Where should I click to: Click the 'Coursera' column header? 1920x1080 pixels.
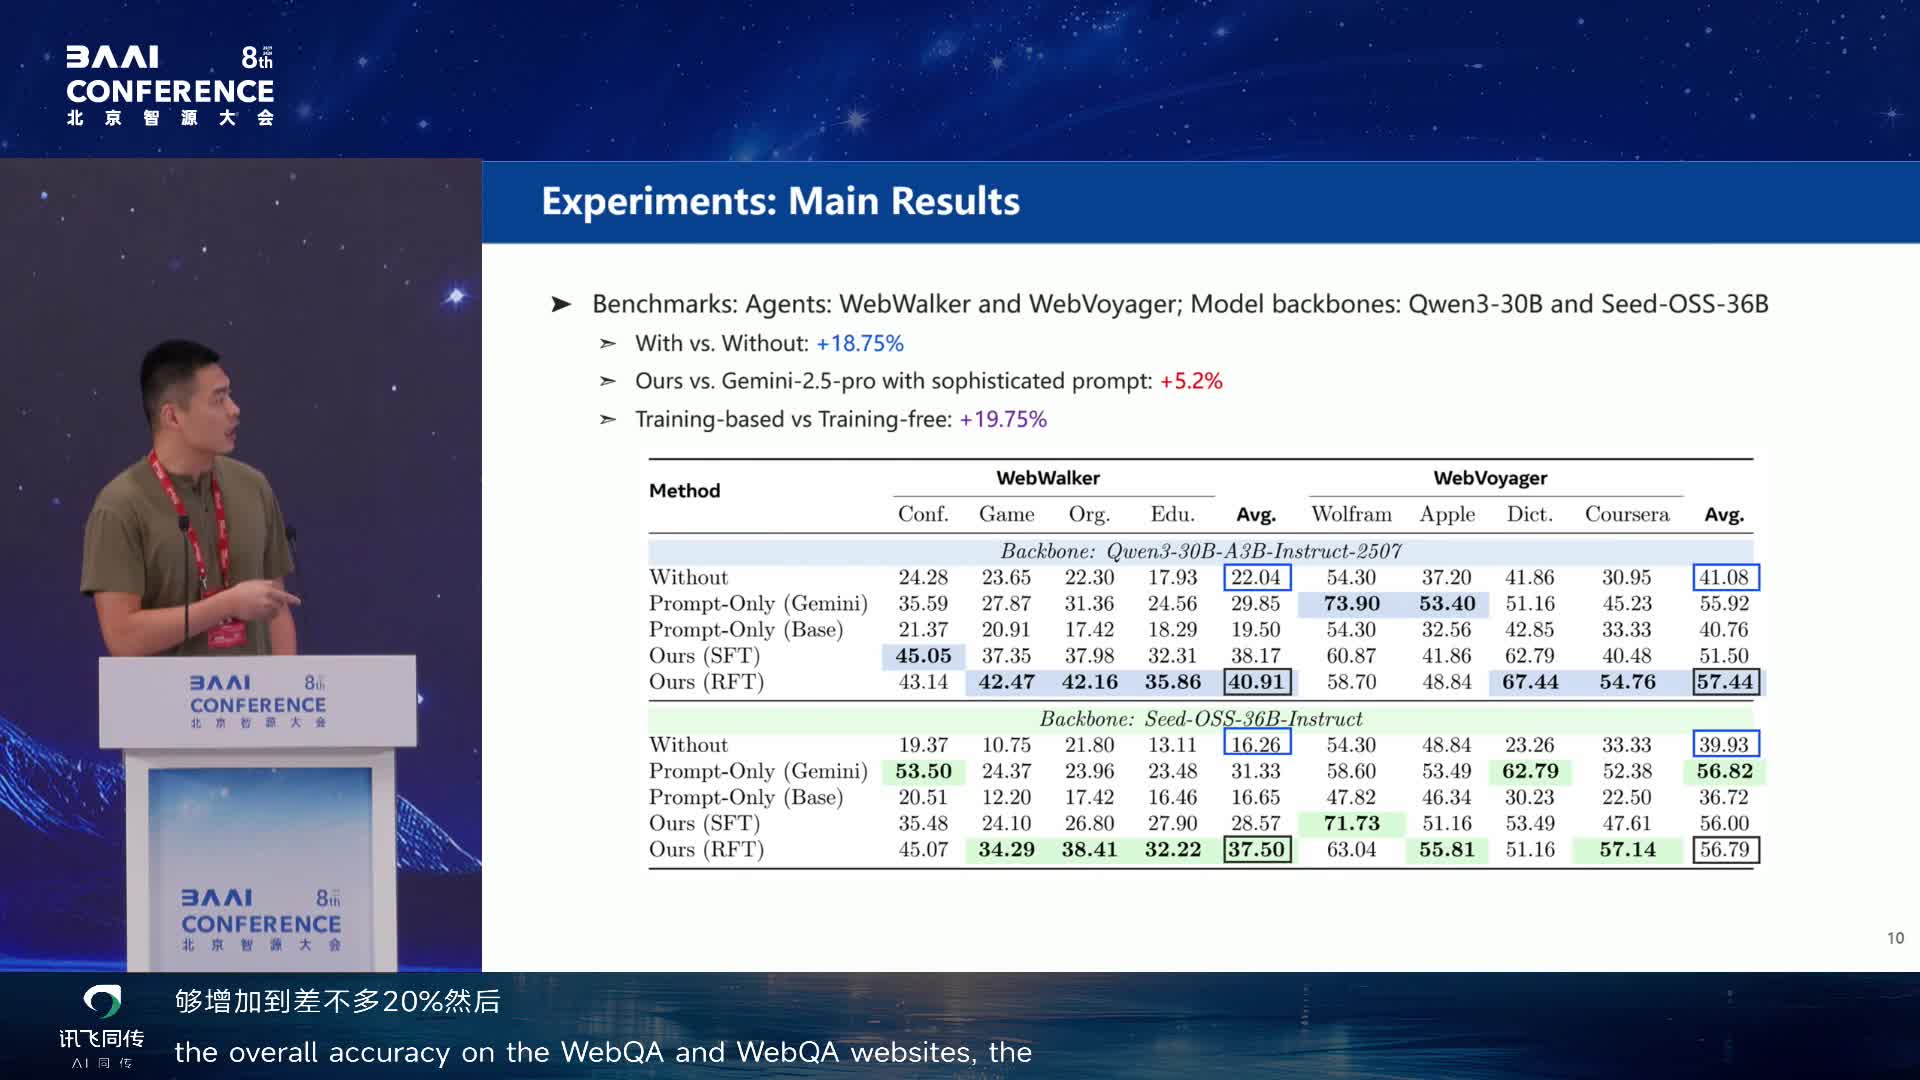[x=1627, y=514]
